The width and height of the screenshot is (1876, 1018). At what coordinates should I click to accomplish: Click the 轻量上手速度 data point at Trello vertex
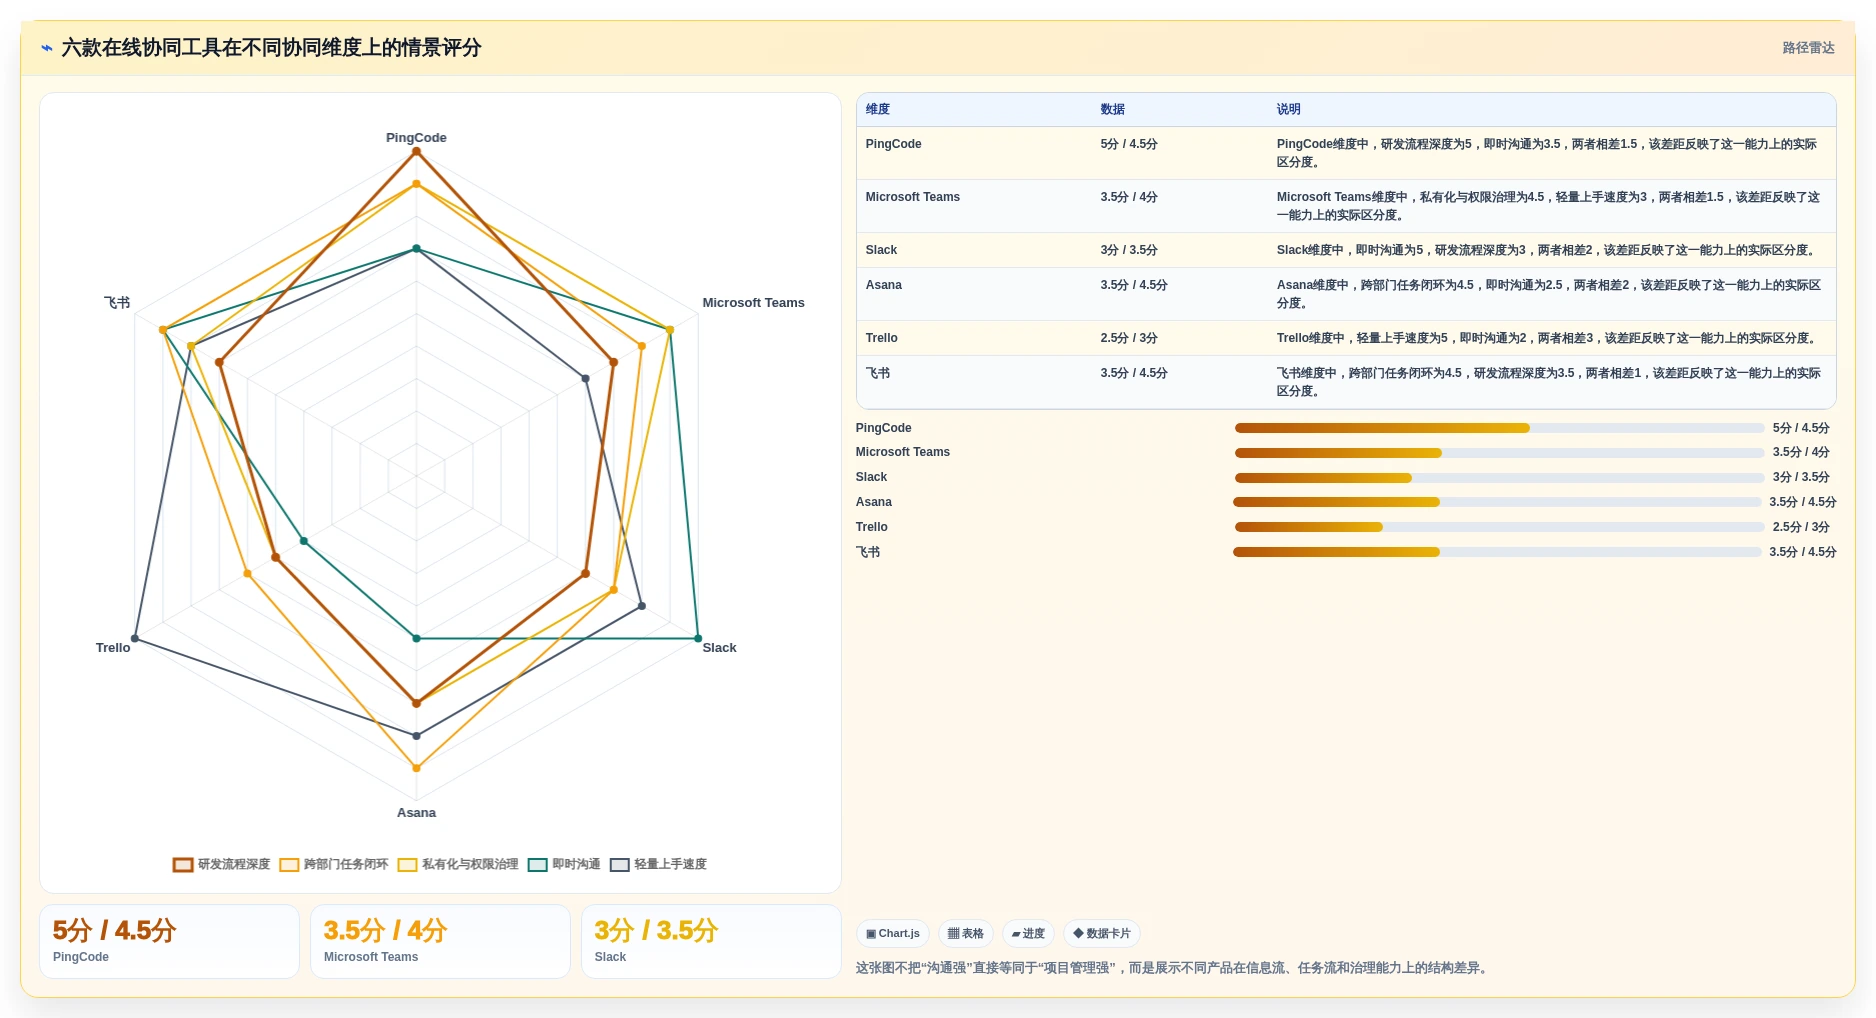click(135, 638)
